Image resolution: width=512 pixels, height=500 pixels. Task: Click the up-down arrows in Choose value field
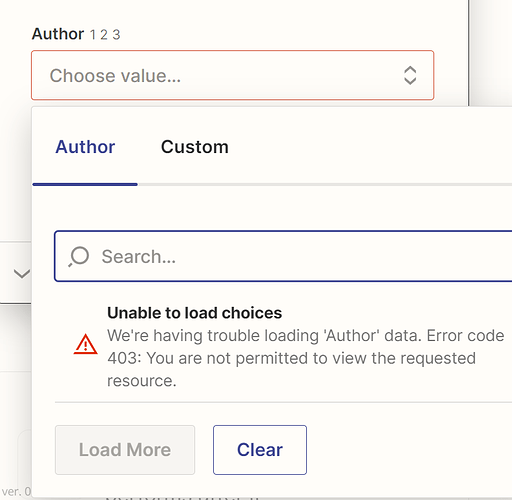(410, 75)
